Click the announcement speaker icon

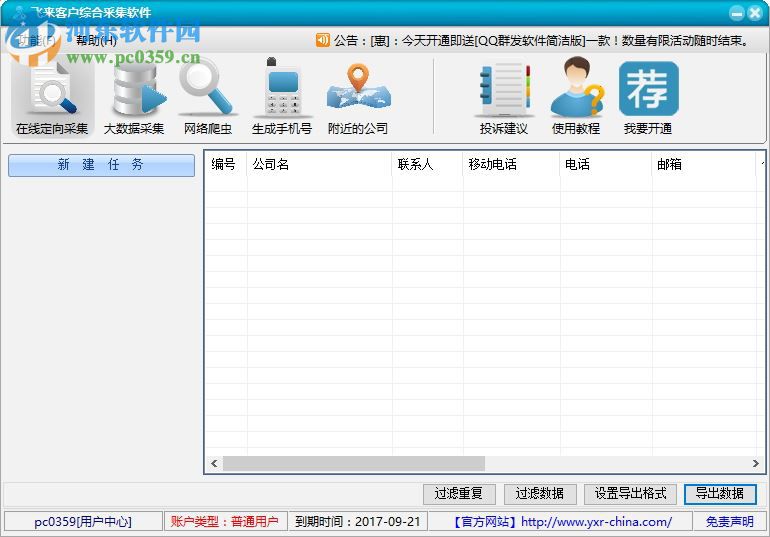(323, 40)
